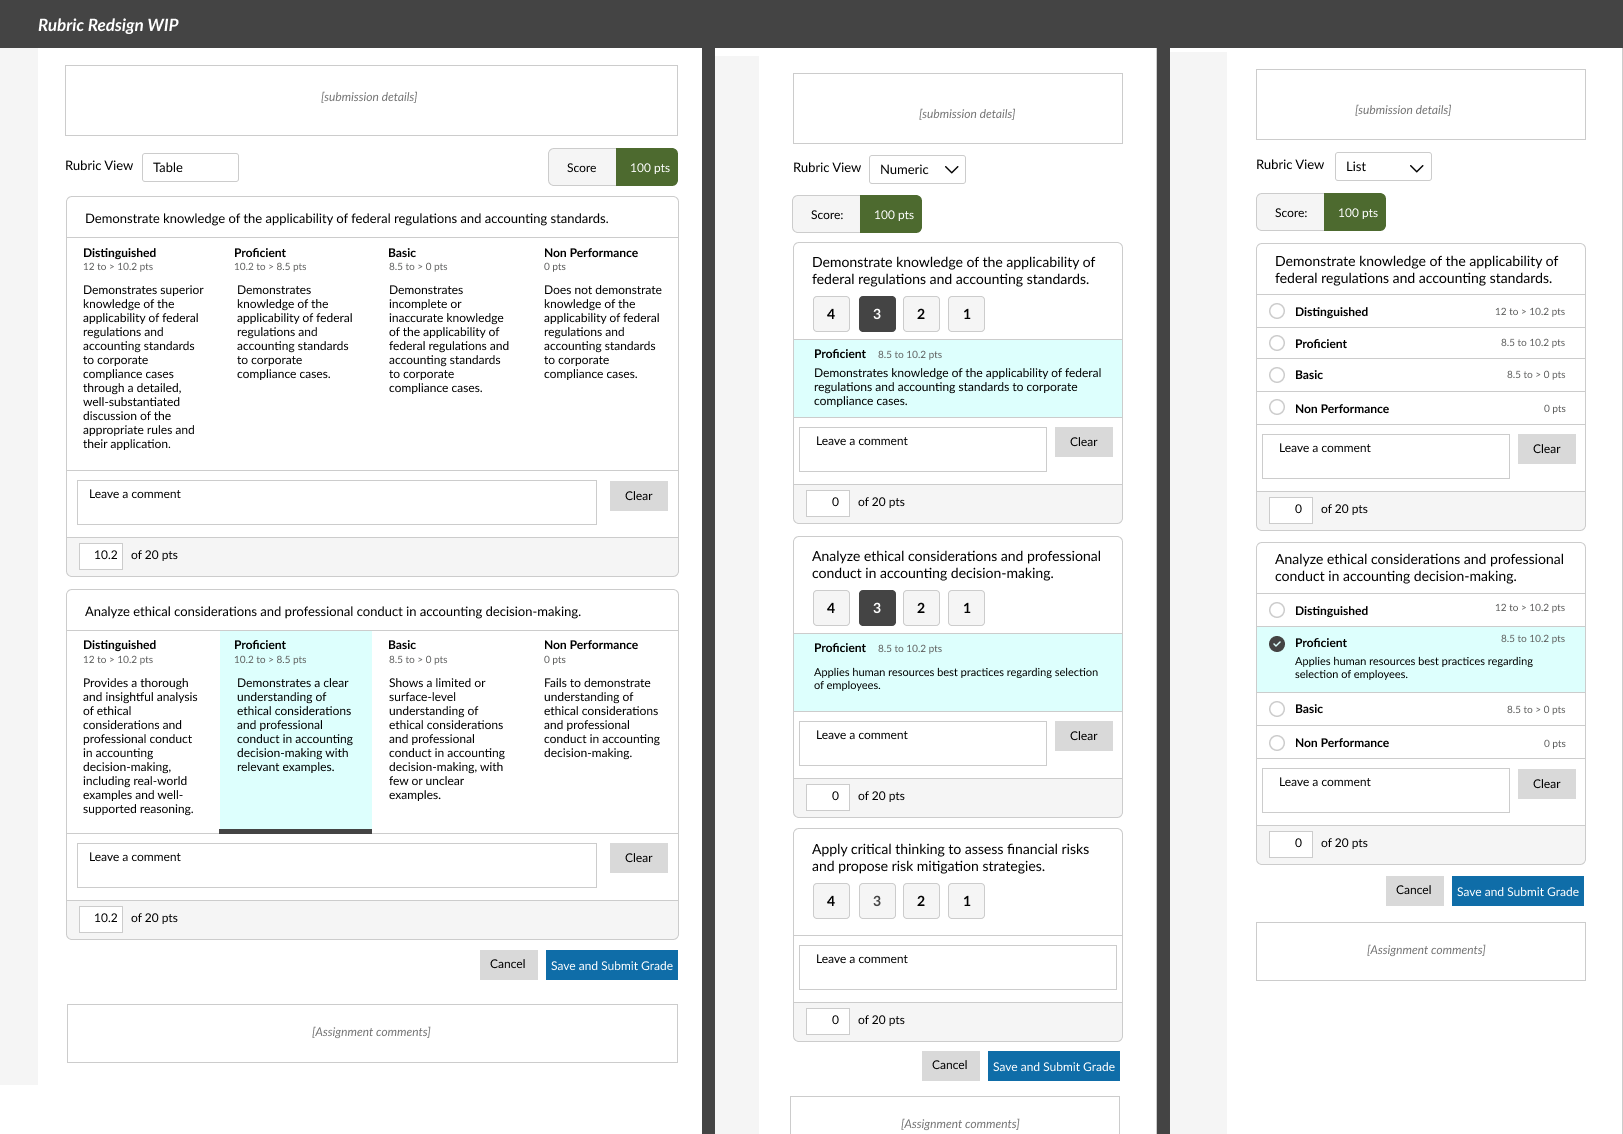Click Cancel in the Numeric view
This screenshot has height=1134, width=1623.
[x=949, y=1065]
